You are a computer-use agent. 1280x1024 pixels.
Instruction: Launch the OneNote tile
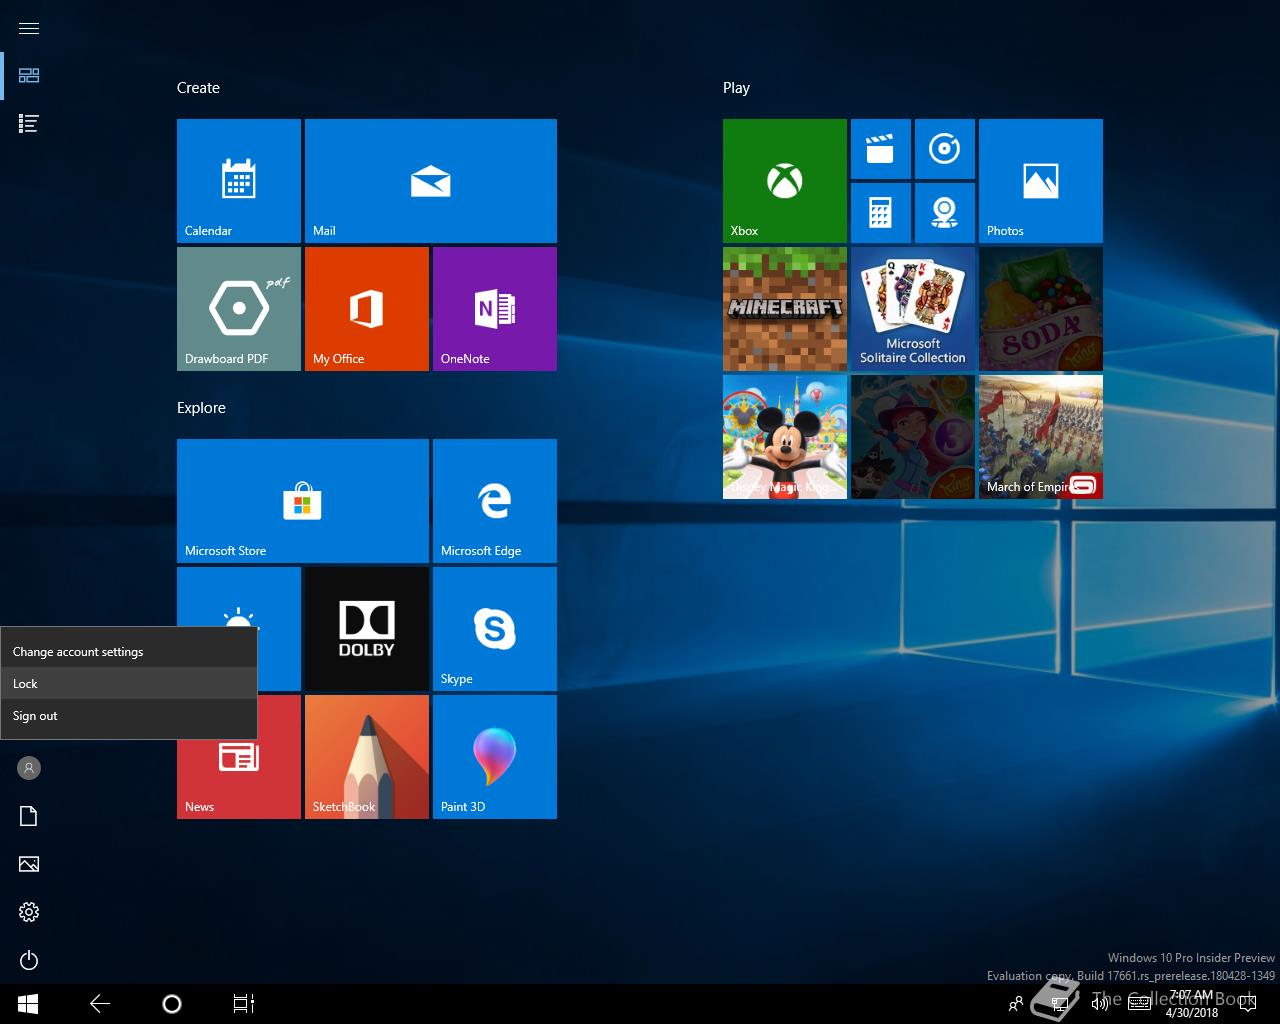(495, 309)
